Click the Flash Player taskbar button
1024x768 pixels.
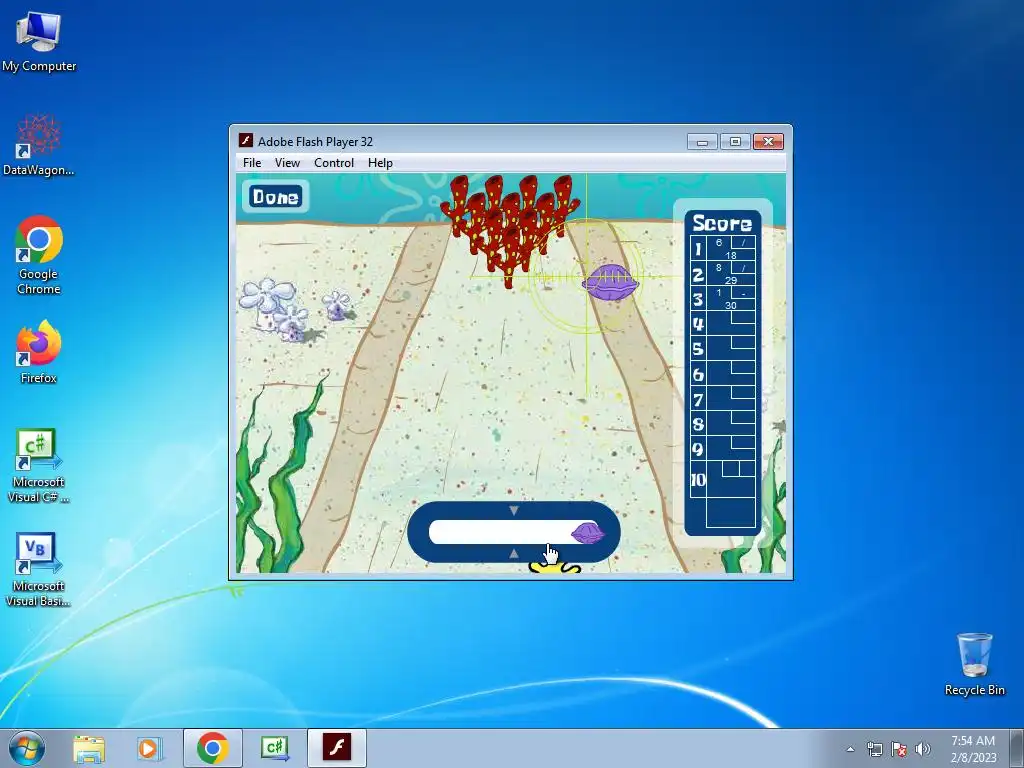(337, 748)
